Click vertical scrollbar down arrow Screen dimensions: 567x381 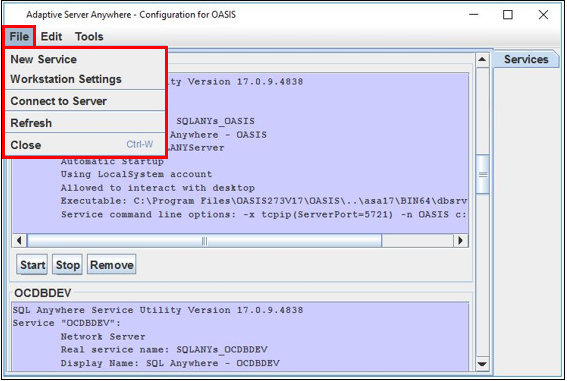point(482,364)
